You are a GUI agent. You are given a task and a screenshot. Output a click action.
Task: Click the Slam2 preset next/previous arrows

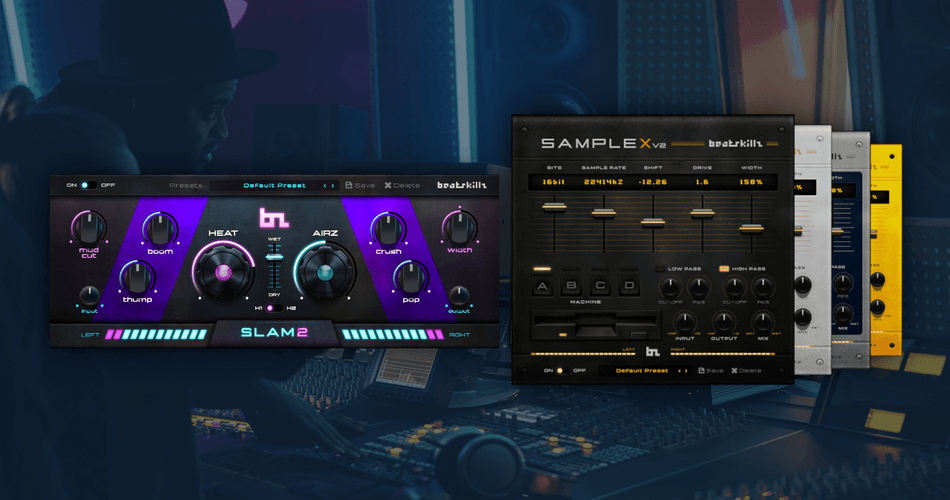coord(327,185)
